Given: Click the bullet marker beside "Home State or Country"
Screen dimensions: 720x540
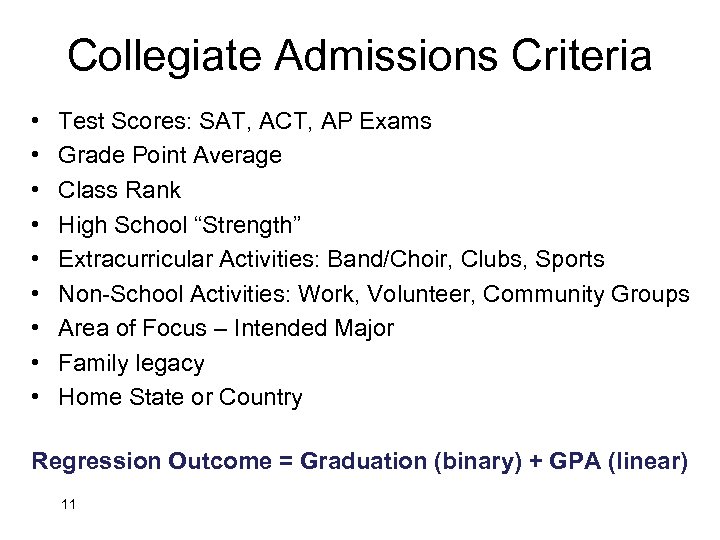Looking at the screenshot, I should pyautogui.click(x=36, y=398).
